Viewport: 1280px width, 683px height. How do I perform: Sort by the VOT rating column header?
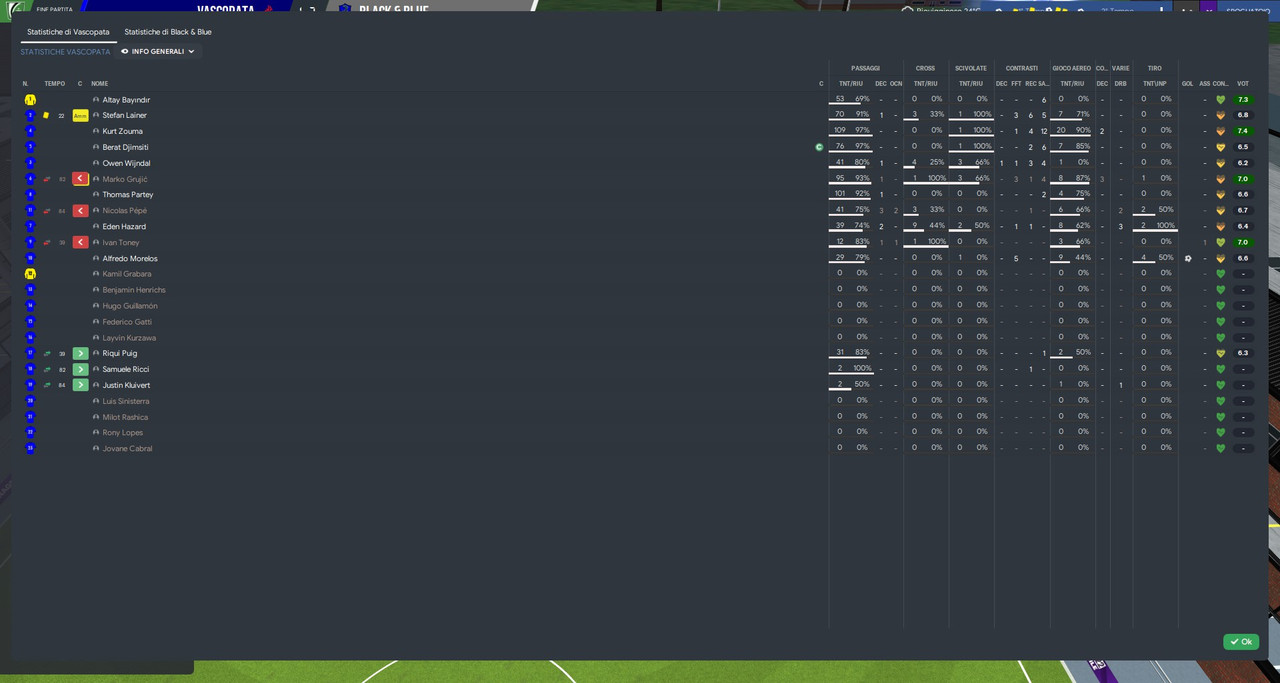[1243, 84]
